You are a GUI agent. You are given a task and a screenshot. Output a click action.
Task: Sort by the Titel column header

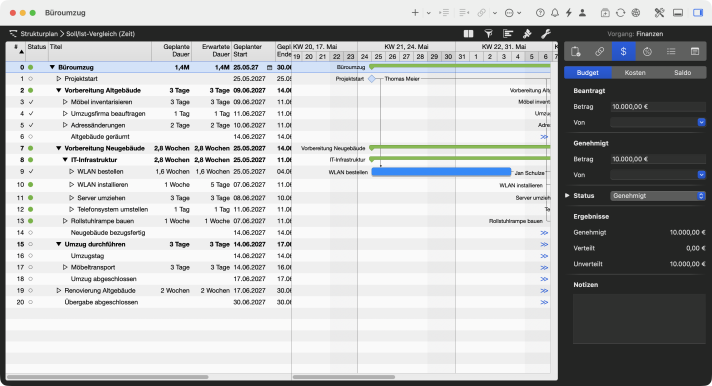[100, 51]
